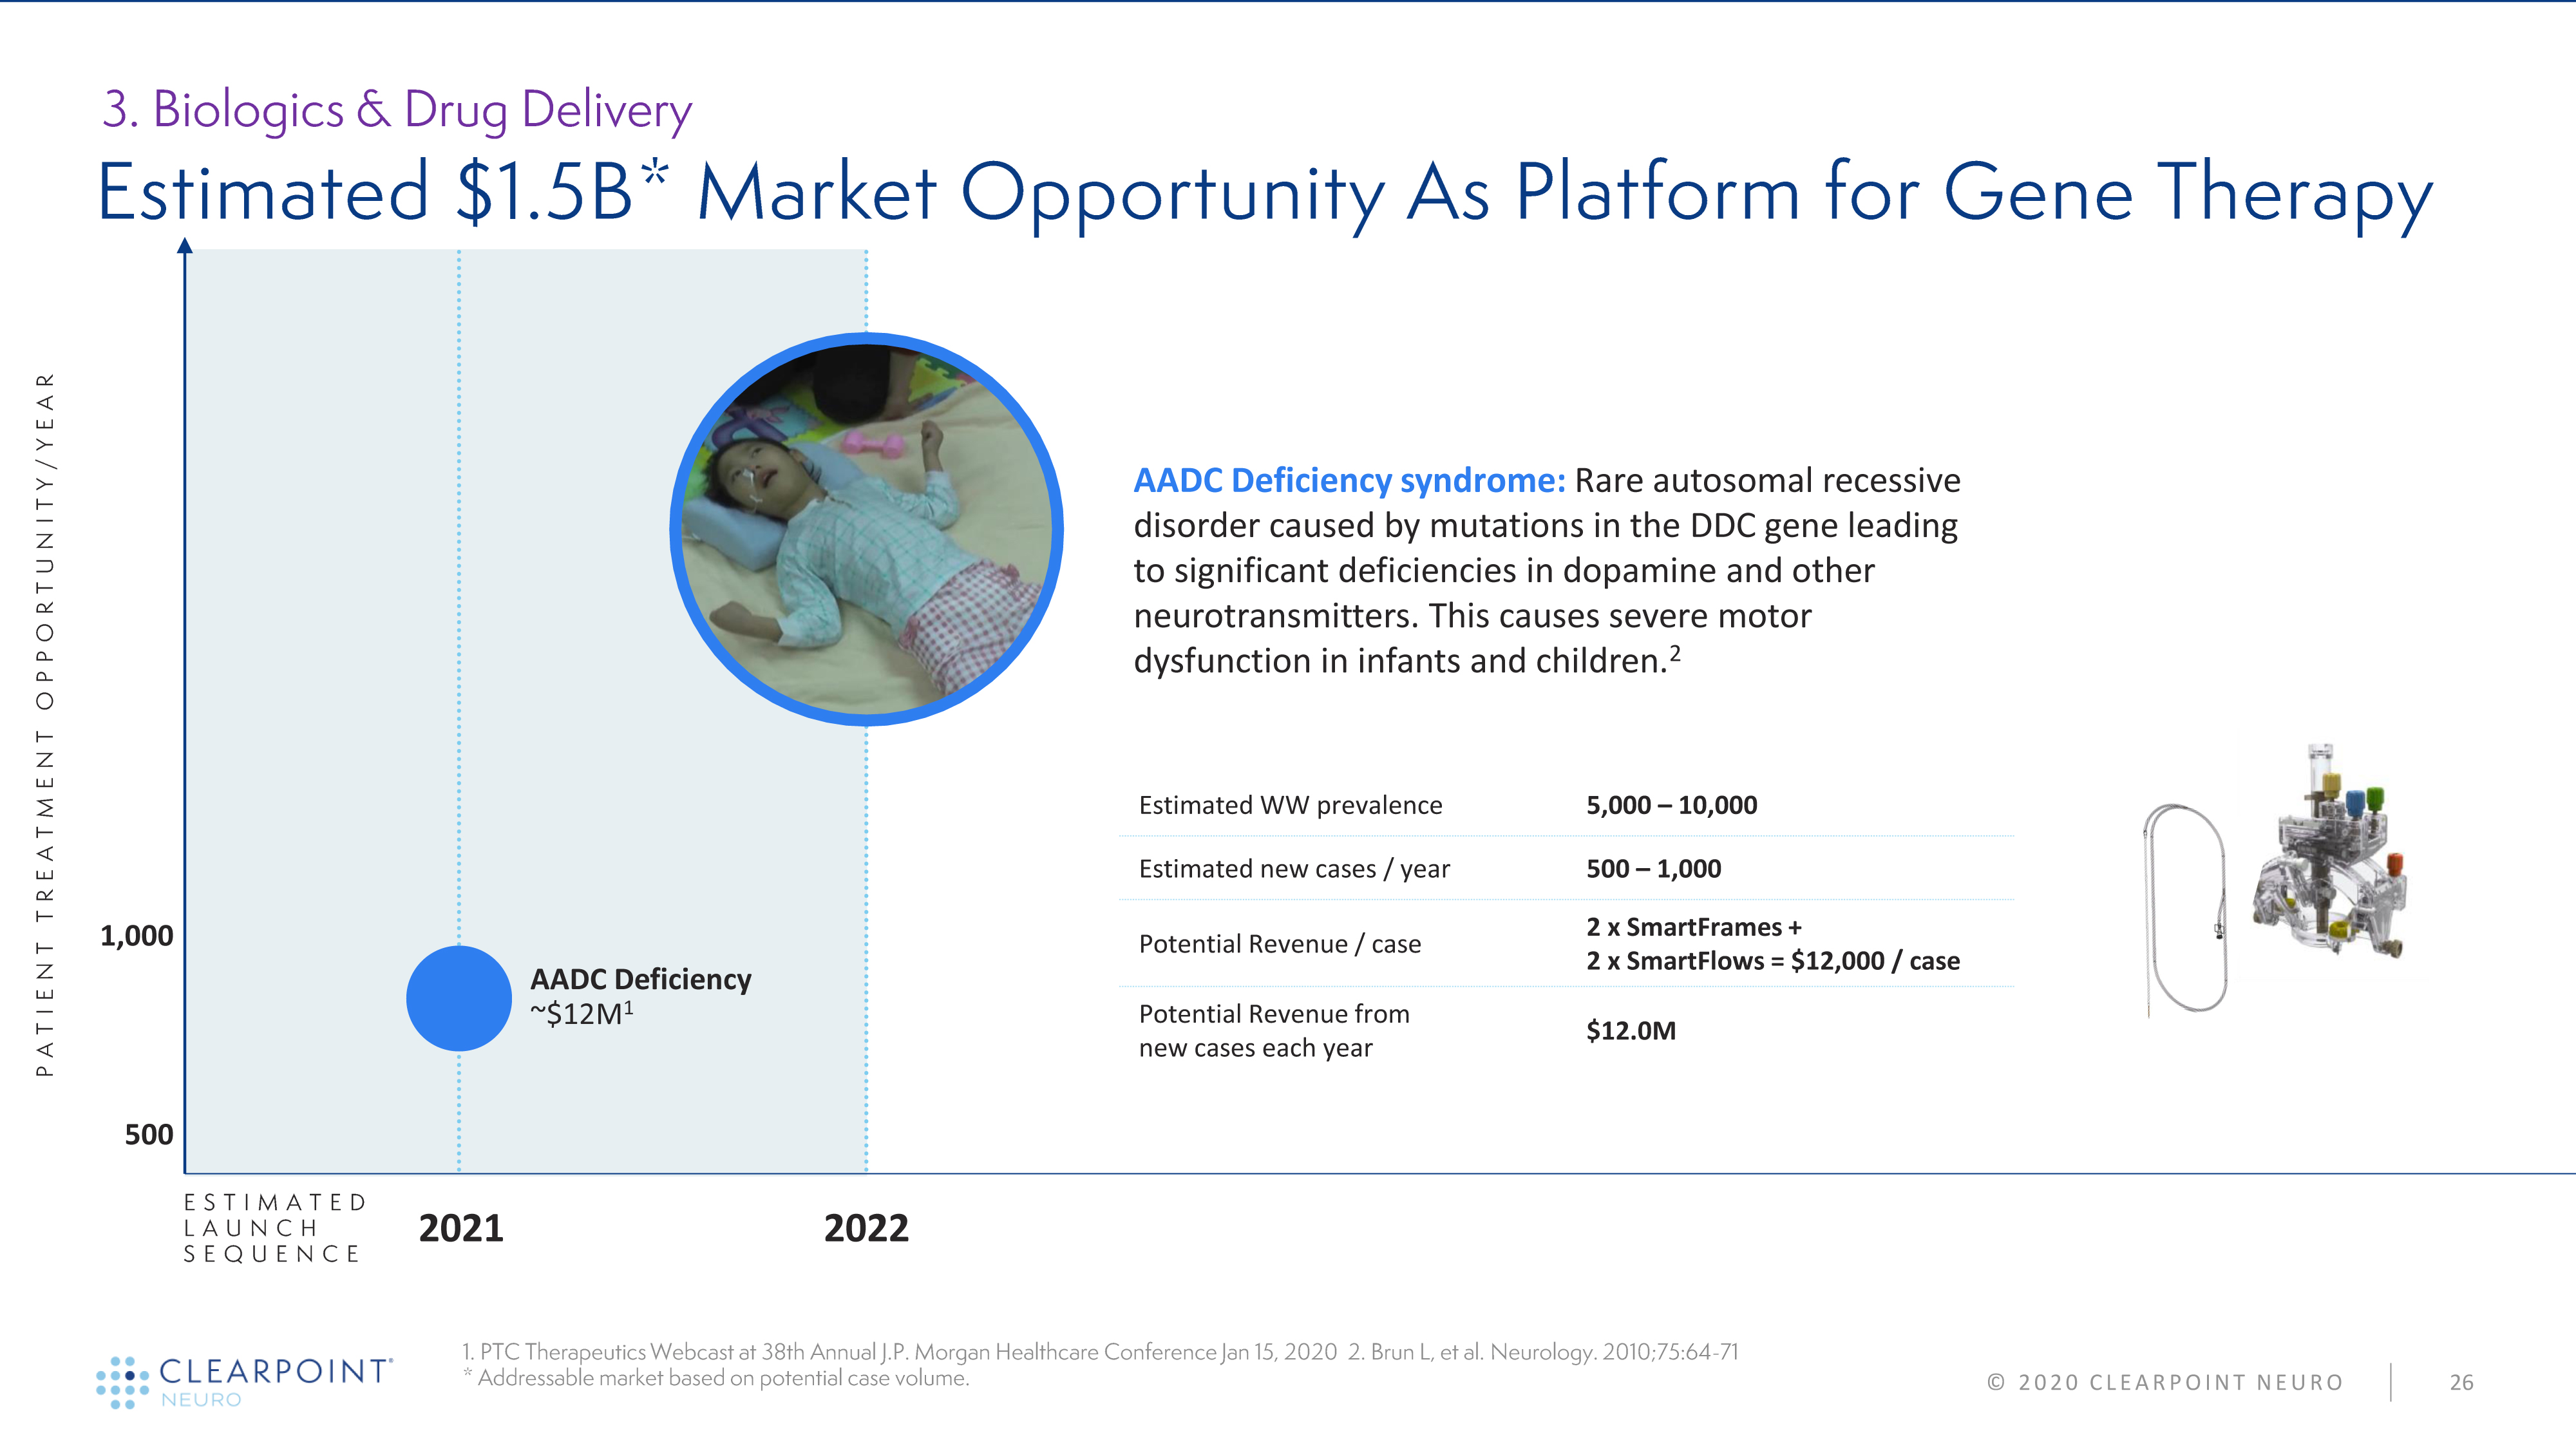
Task: Click the ~$12M chart label
Action: point(581,1014)
